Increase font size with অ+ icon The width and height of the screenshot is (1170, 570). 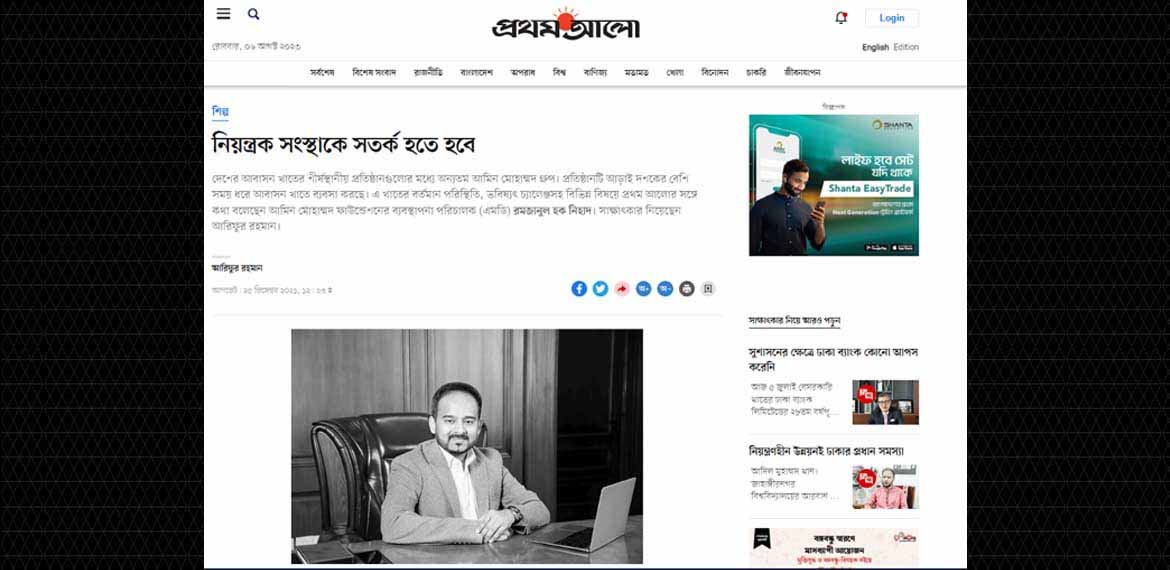[643, 289]
